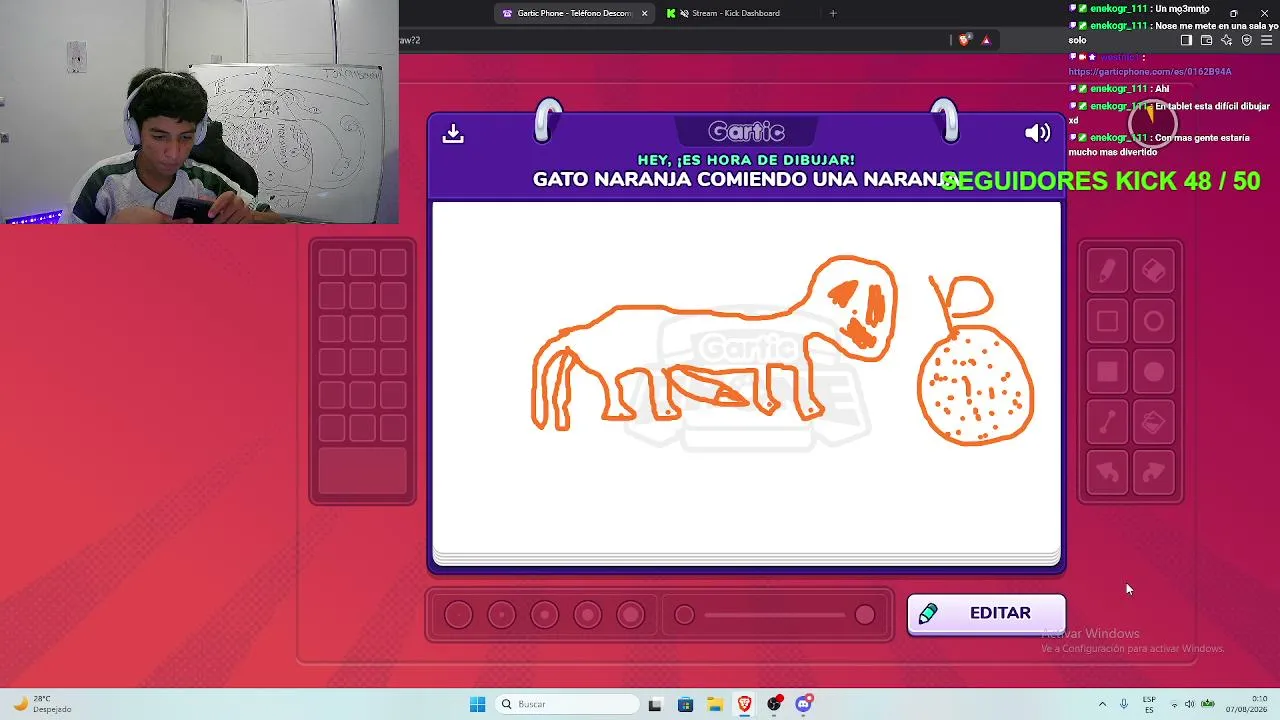Open the 28°C weather widget
The width and height of the screenshot is (1280, 720).
click(x=42, y=704)
